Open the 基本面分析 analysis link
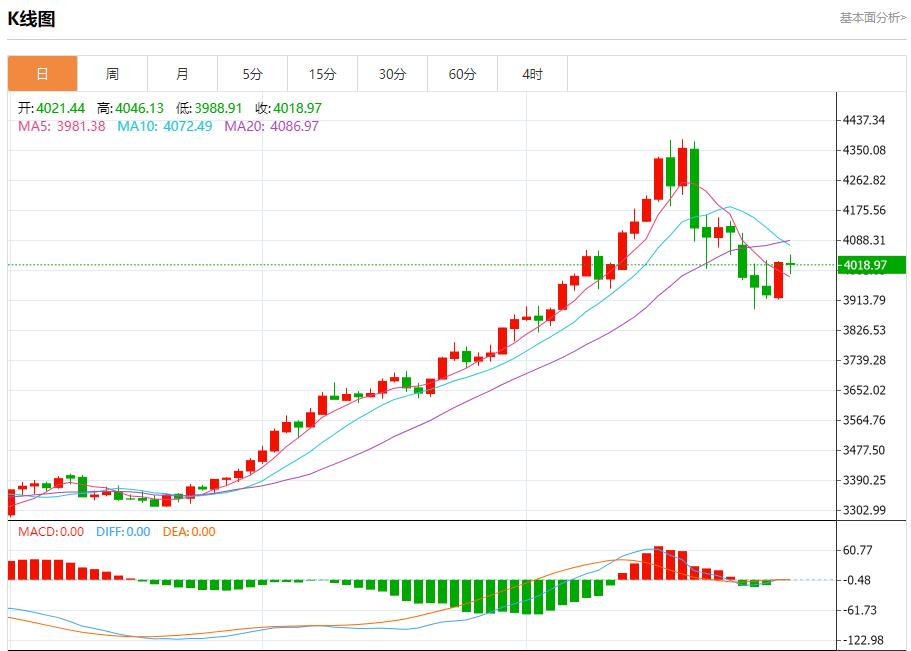 coord(864,16)
